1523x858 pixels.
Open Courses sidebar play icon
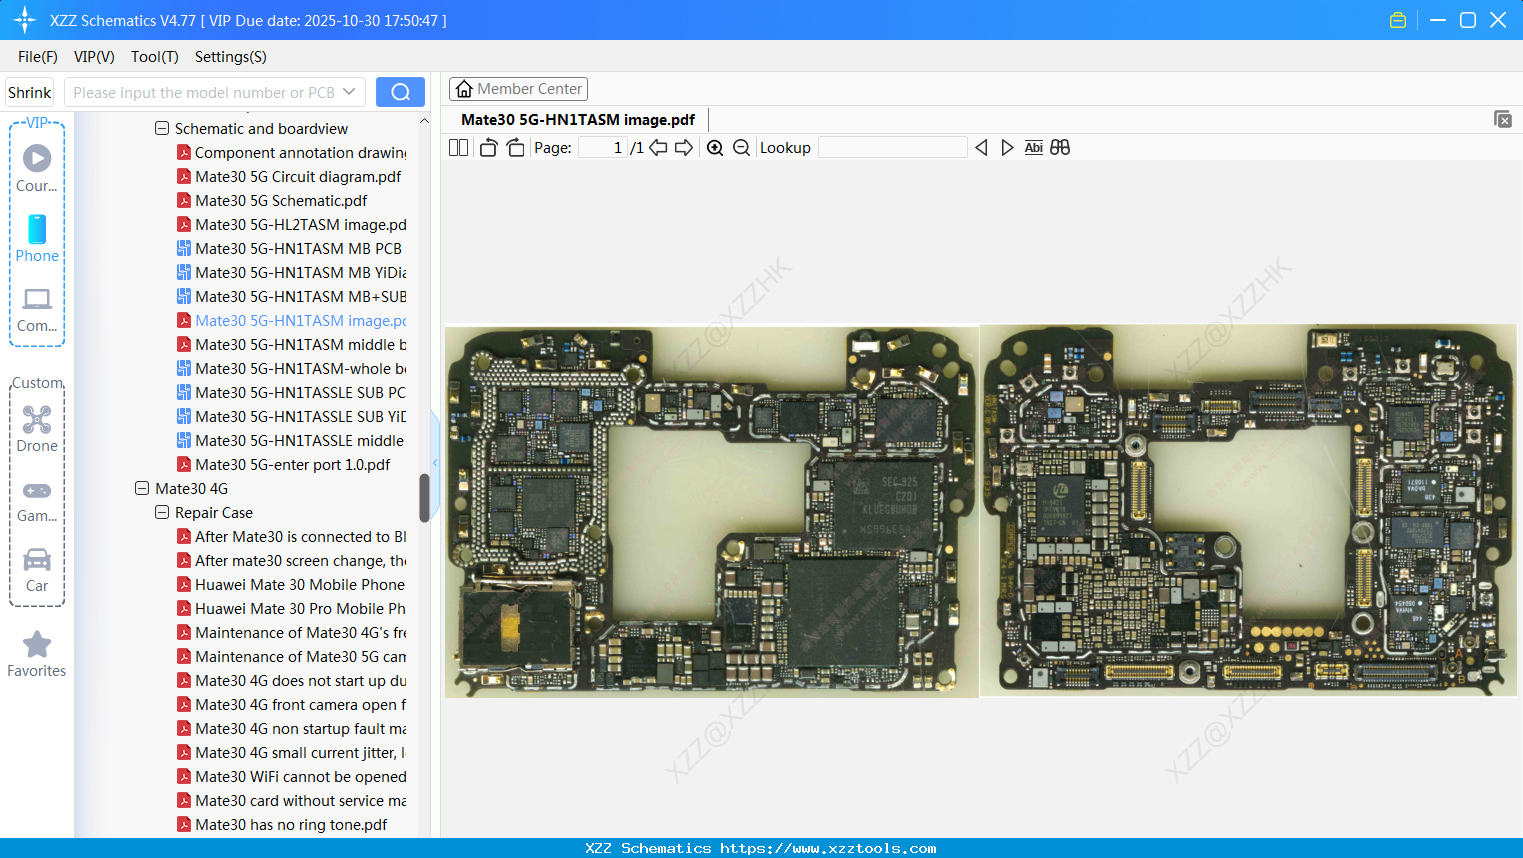(x=37, y=158)
